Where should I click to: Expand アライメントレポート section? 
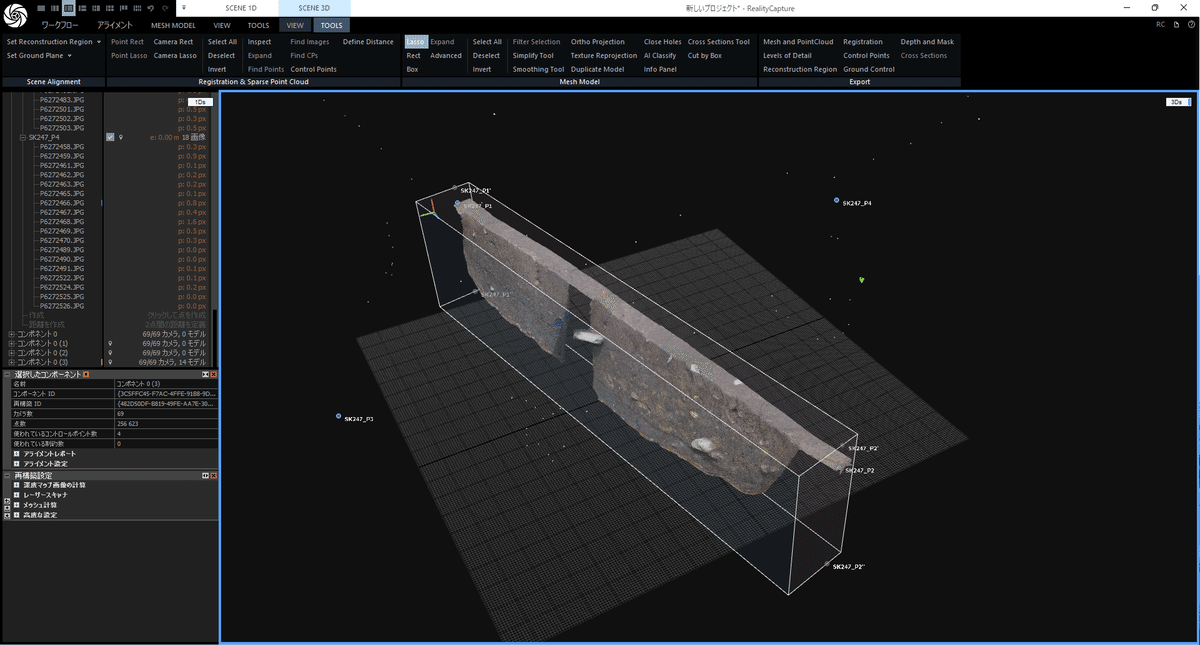(17, 454)
